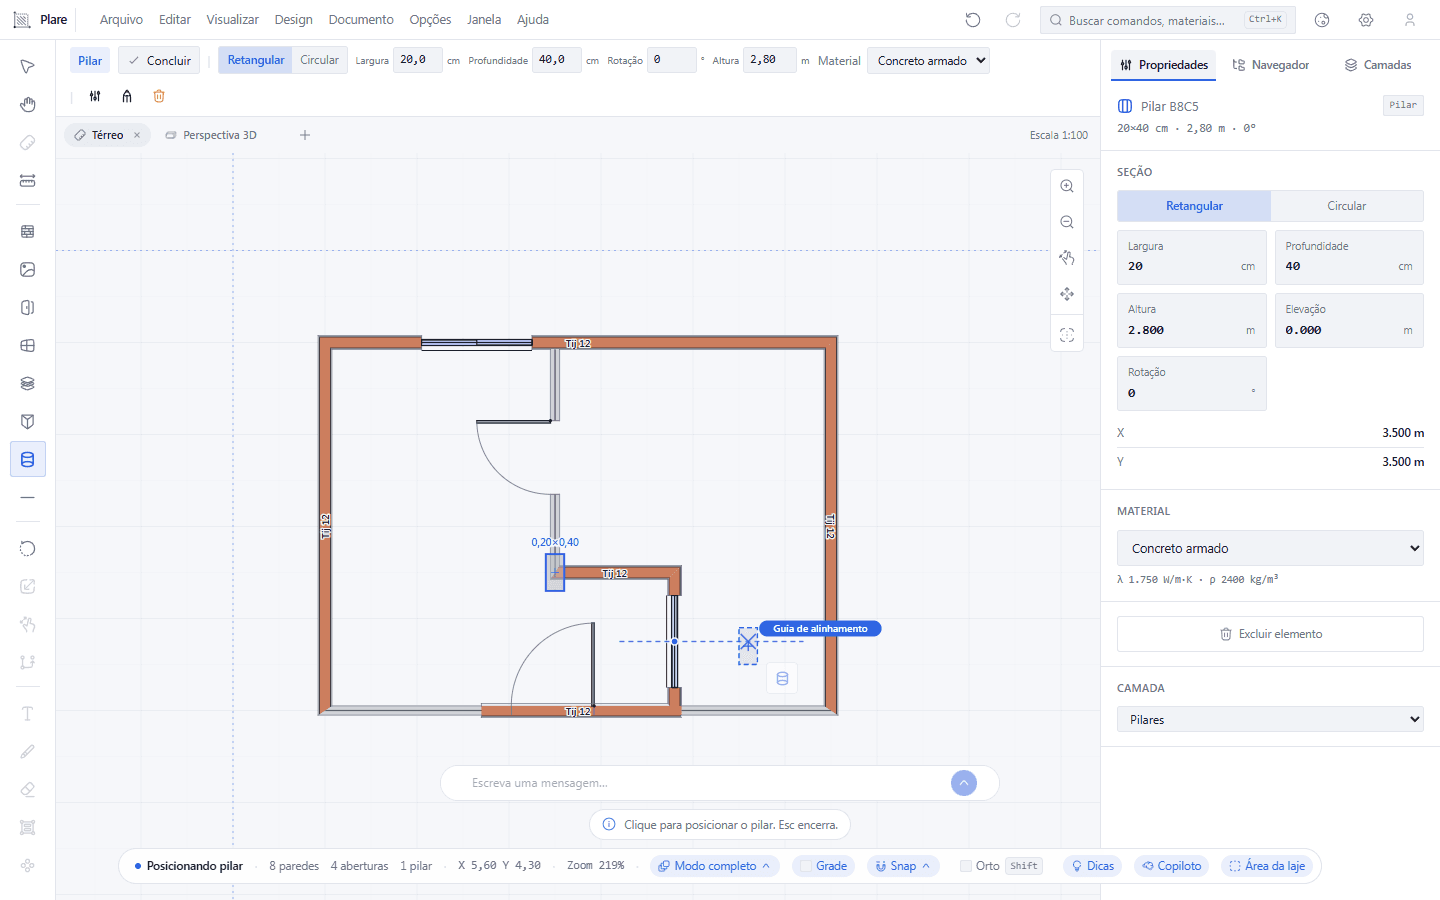Activate the hand pan tool

(x=27, y=105)
